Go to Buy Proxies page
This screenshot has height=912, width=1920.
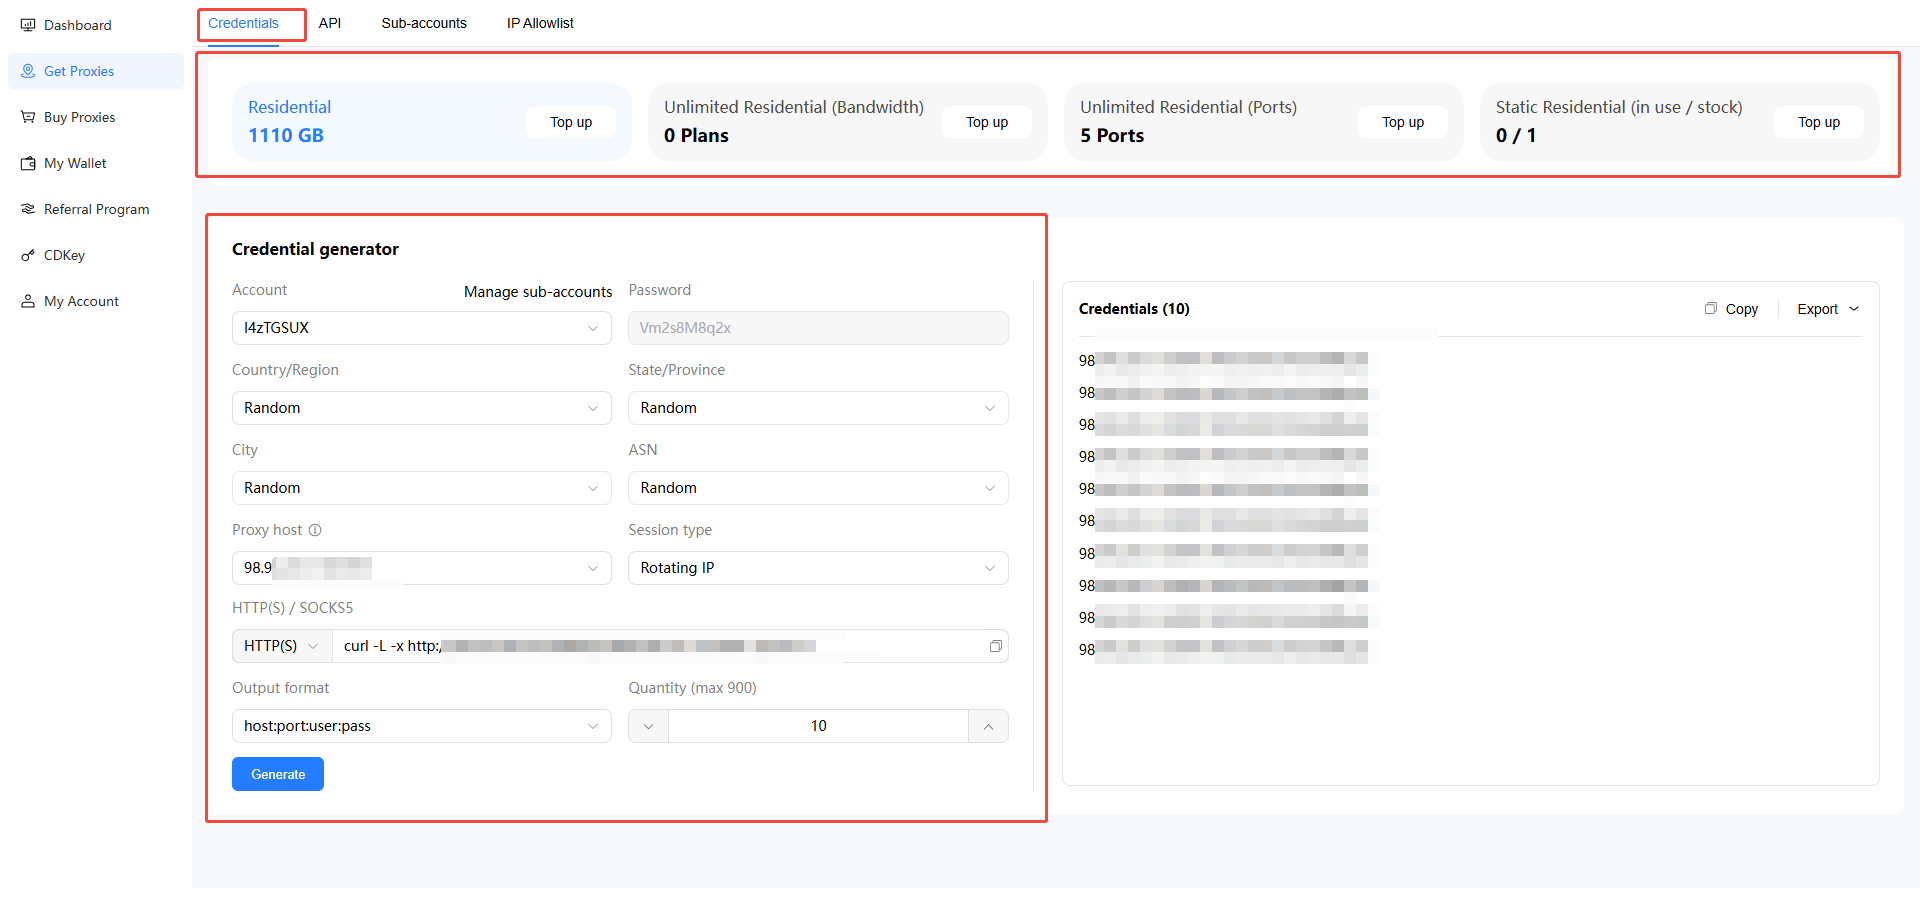click(95, 117)
